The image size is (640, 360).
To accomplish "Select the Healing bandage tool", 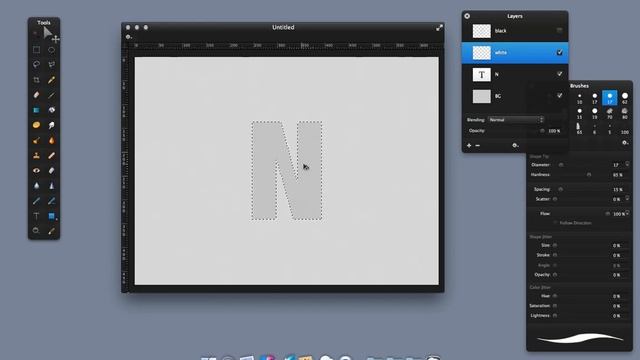I will pos(51,156).
